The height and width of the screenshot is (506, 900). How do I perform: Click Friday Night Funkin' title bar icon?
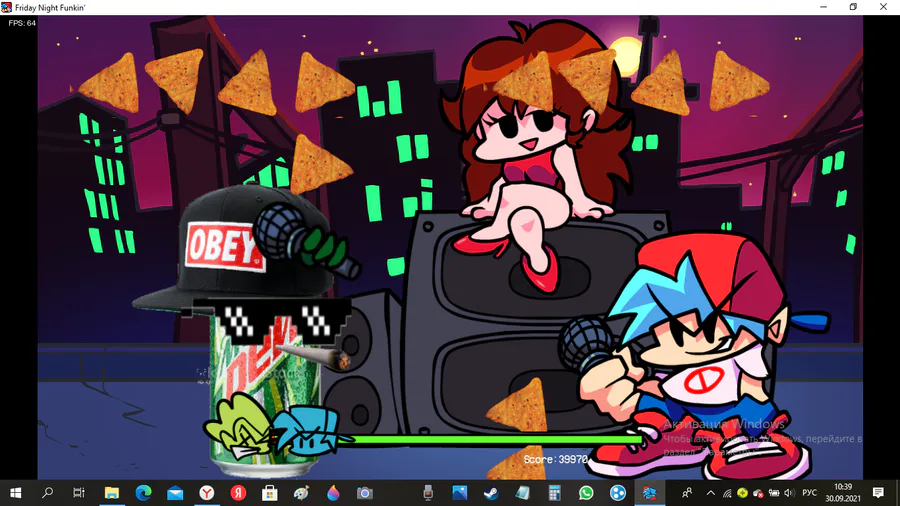[x=6, y=7]
